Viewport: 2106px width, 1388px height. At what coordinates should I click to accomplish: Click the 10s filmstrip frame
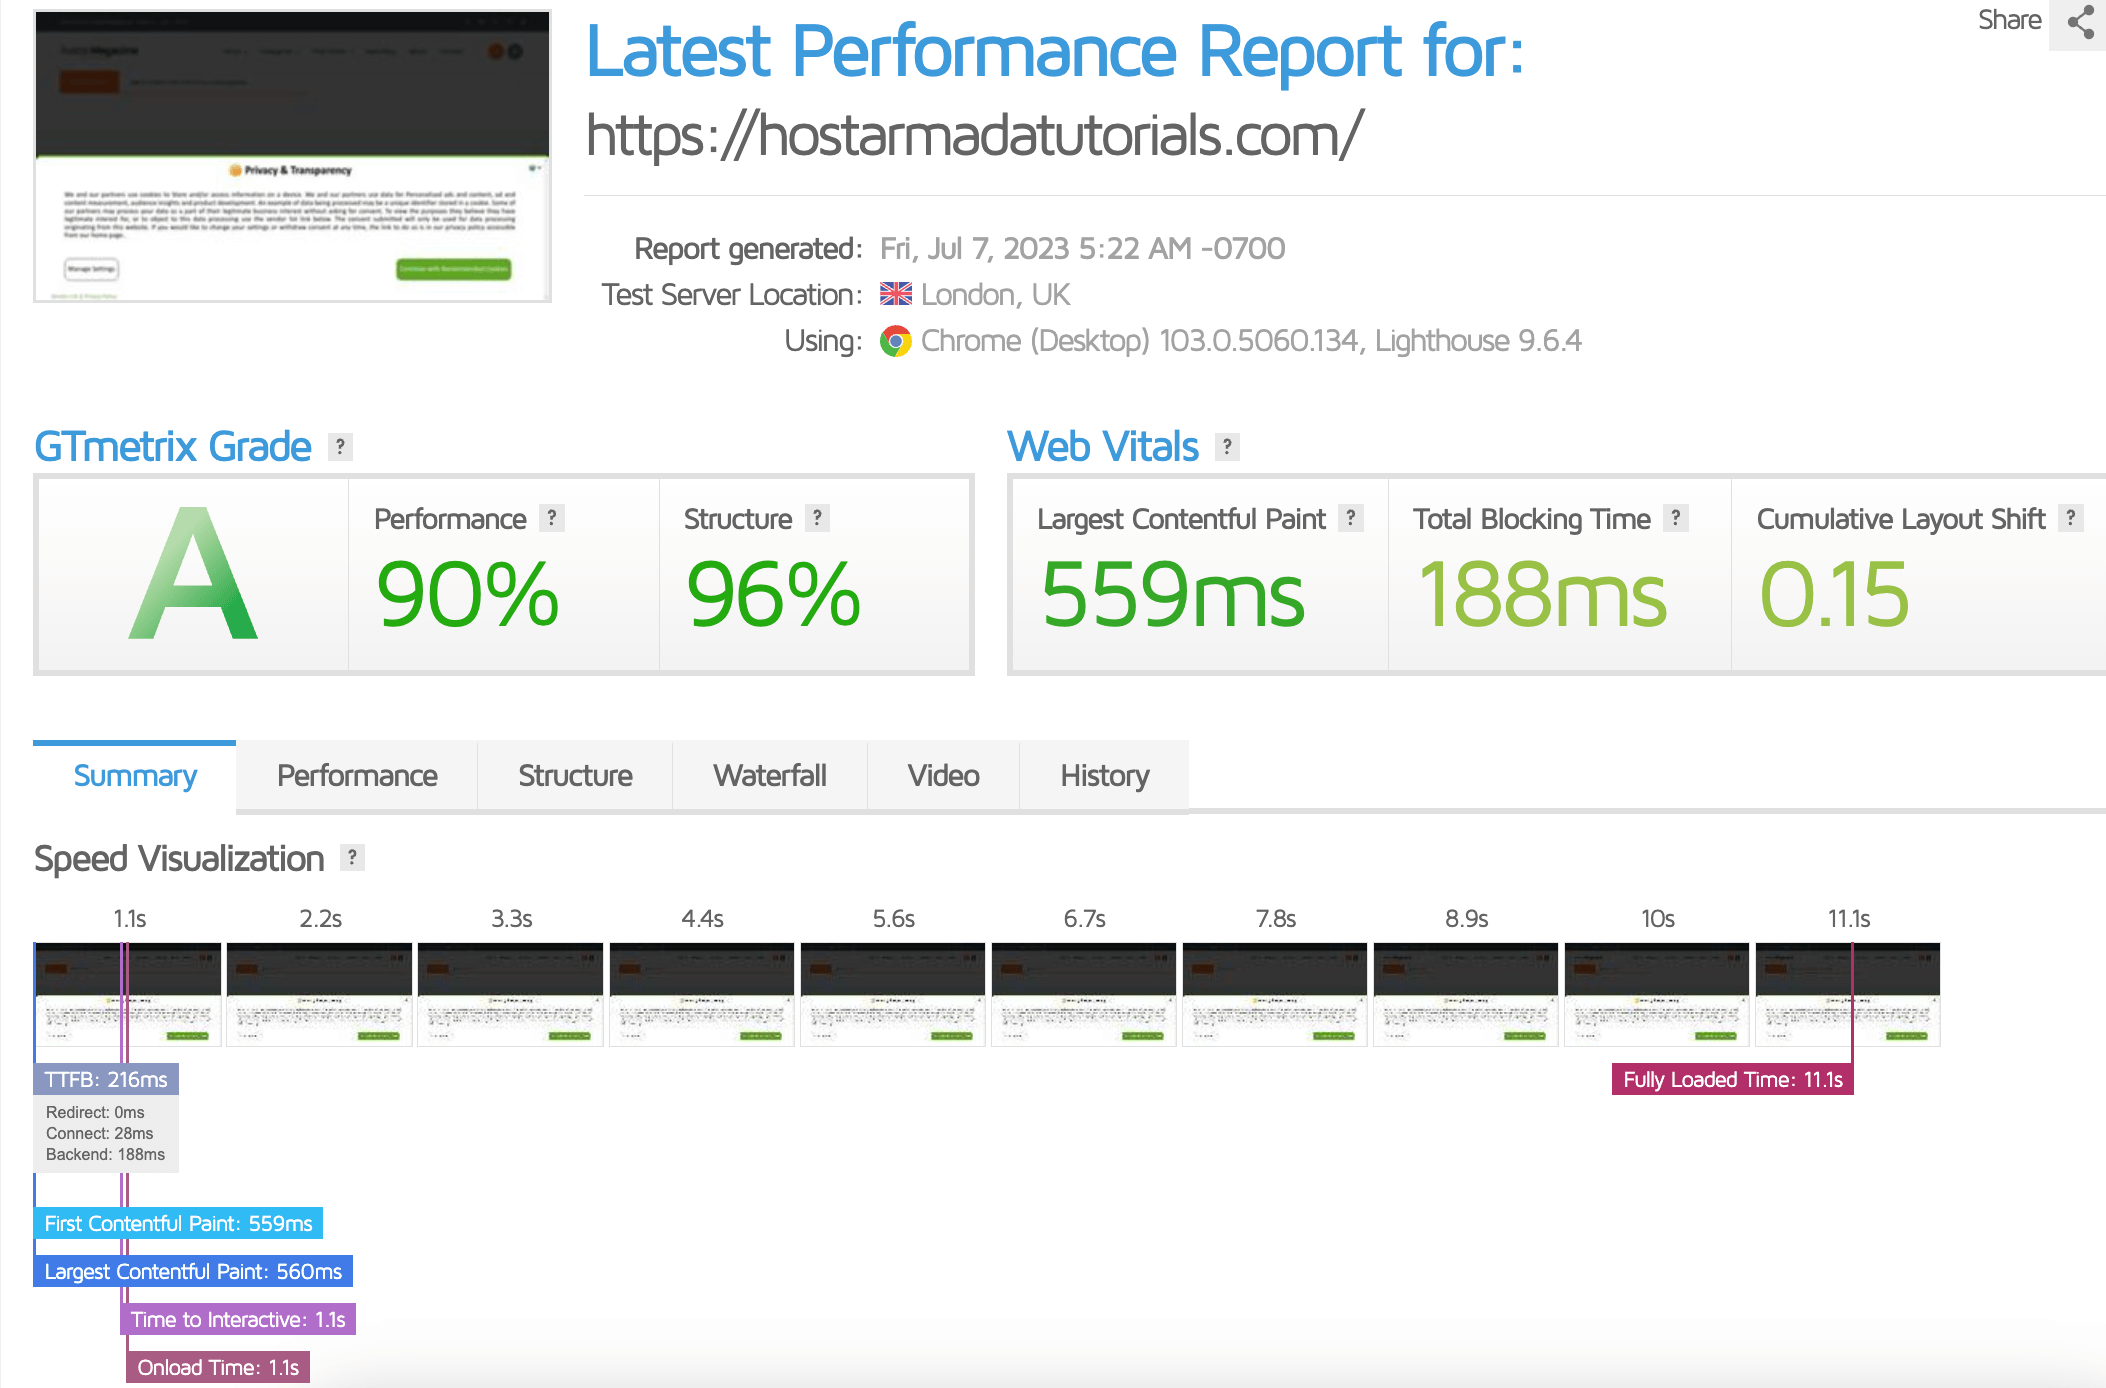tap(1656, 994)
